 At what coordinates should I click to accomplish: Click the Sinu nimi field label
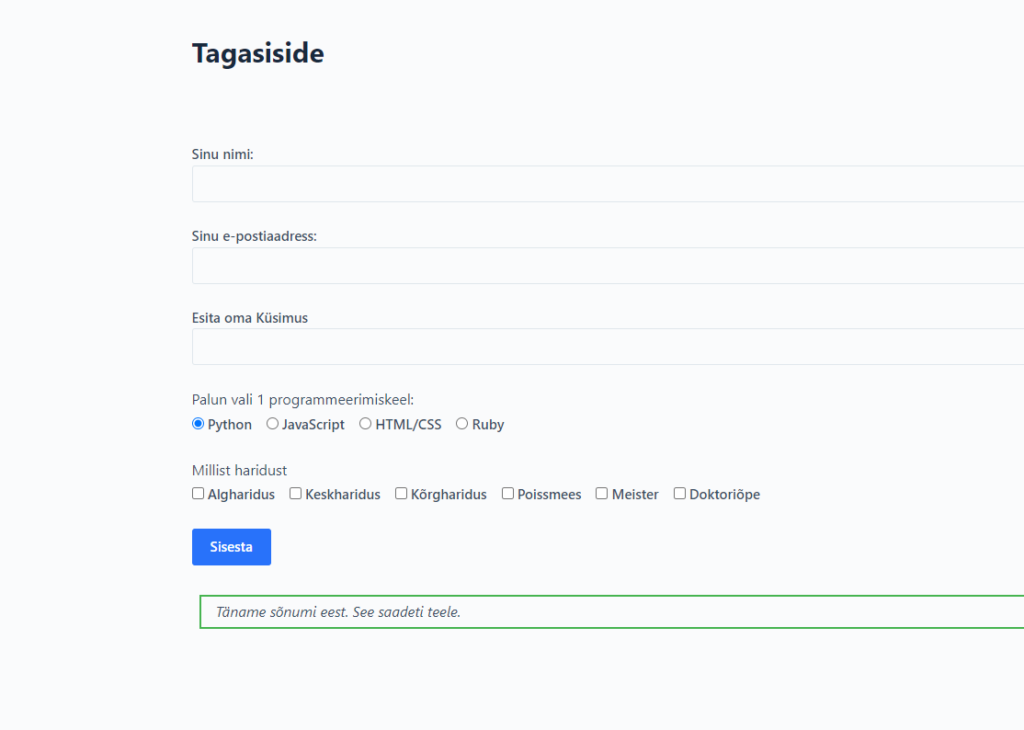pyautogui.click(x=222, y=155)
